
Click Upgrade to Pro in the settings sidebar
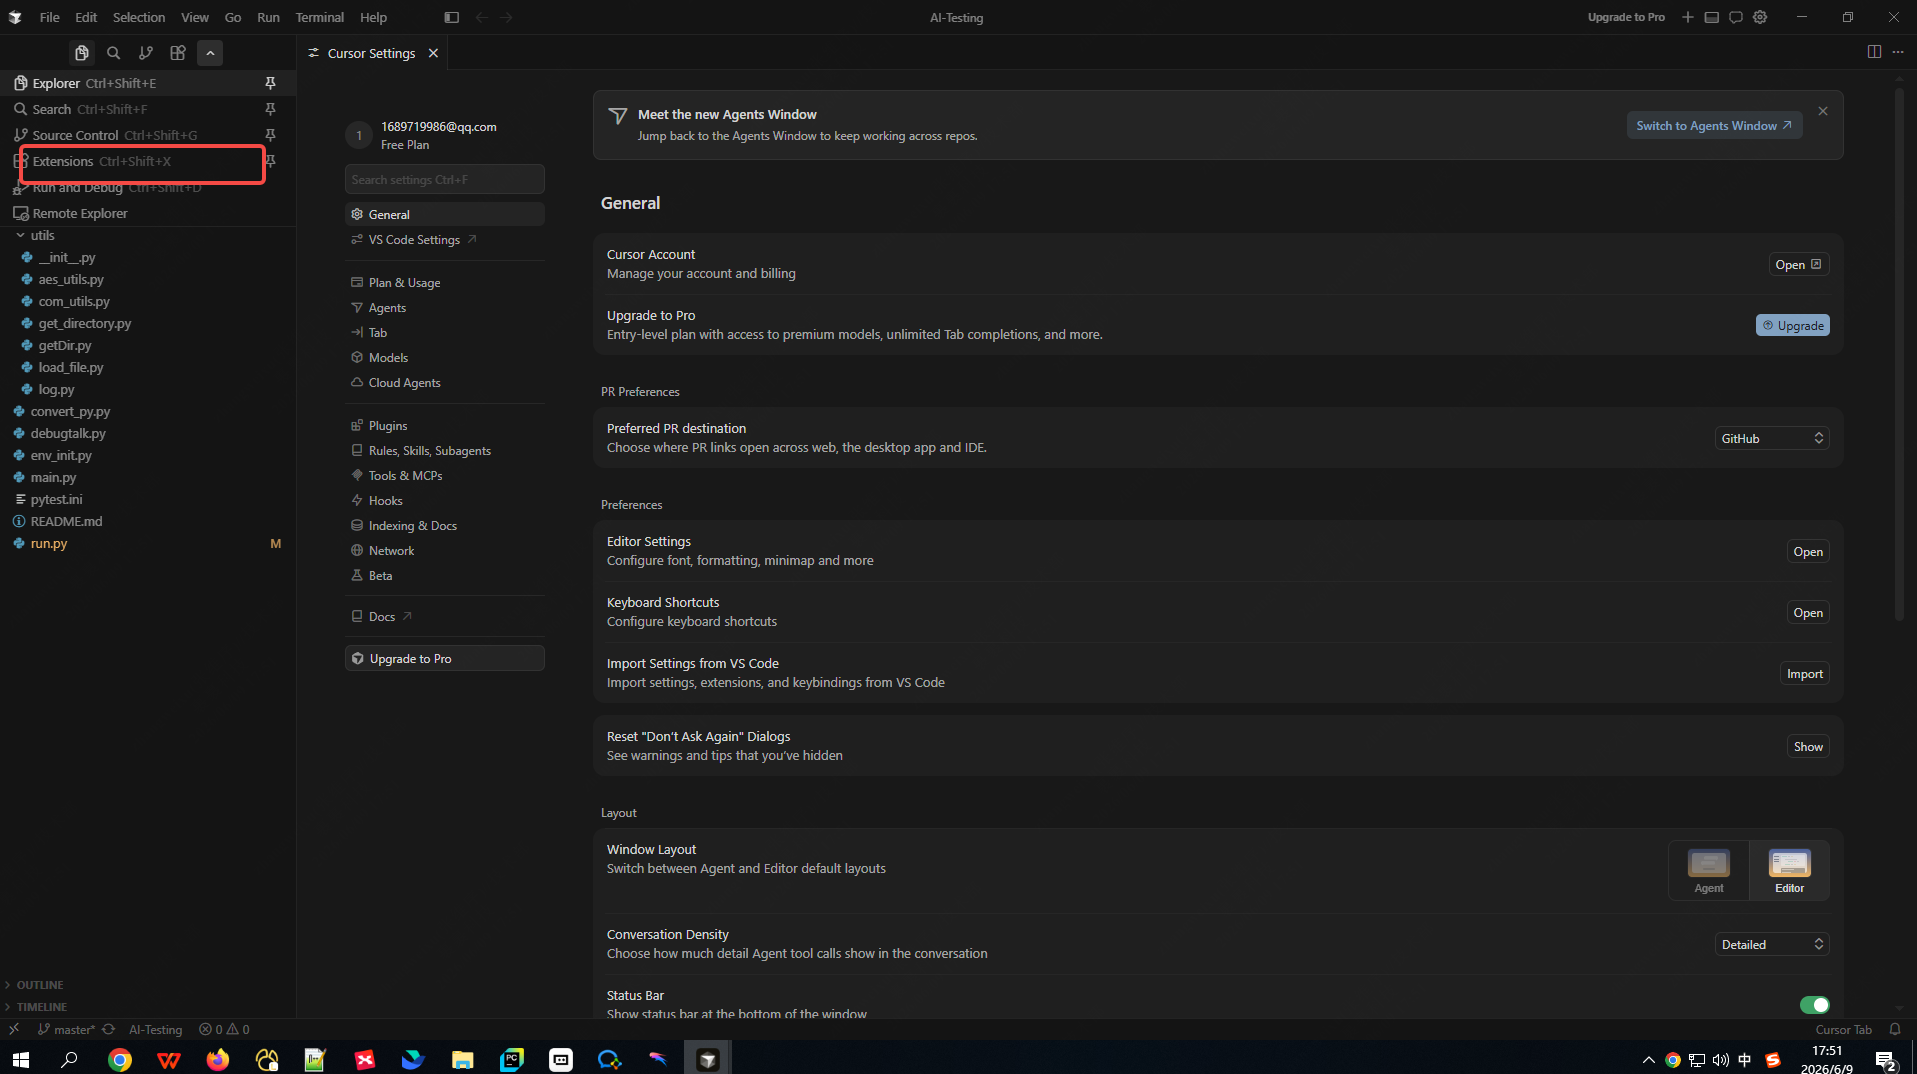[x=444, y=658]
